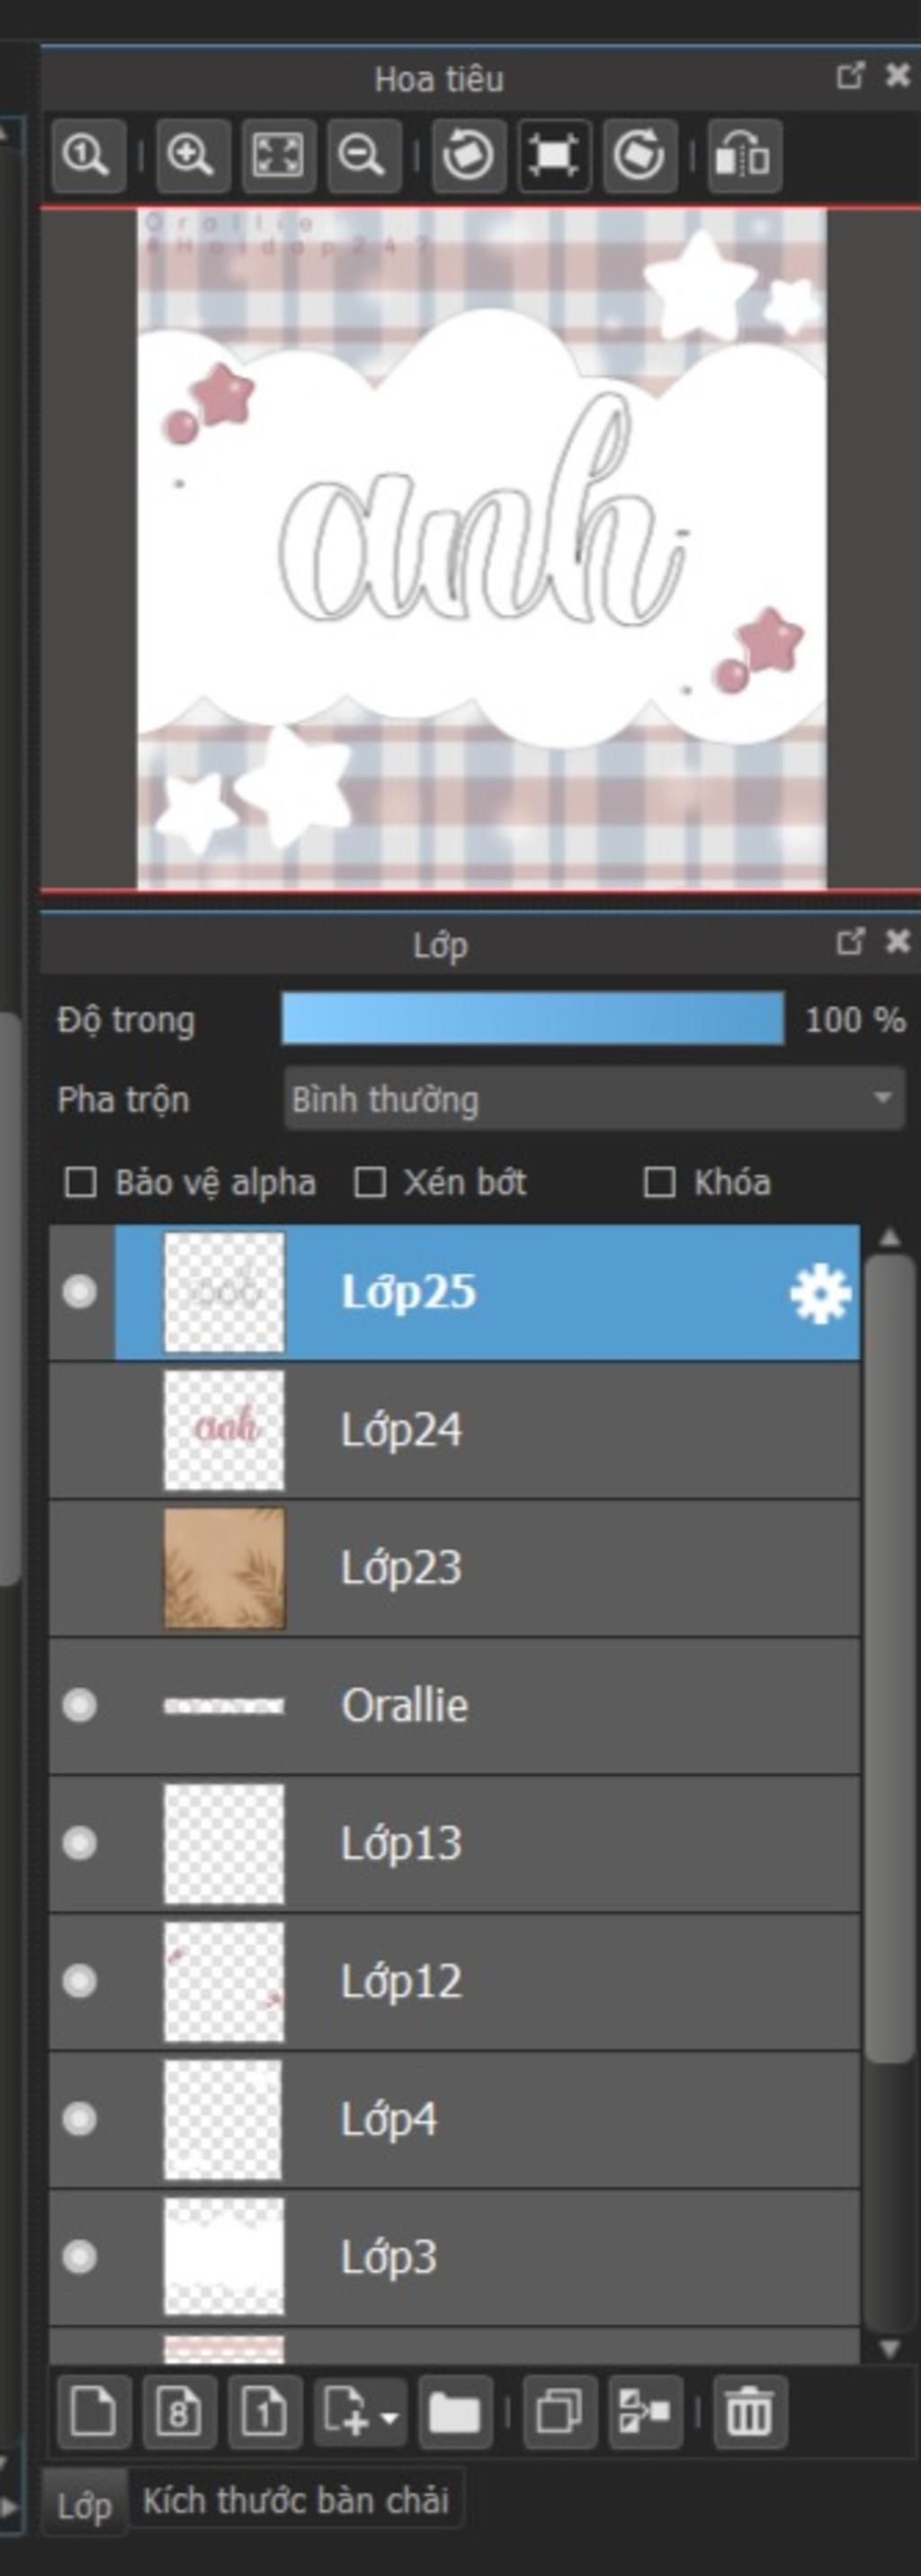Duplicate the current layer
Image resolution: width=921 pixels, height=2576 pixels.
pyautogui.click(x=559, y=2412)
